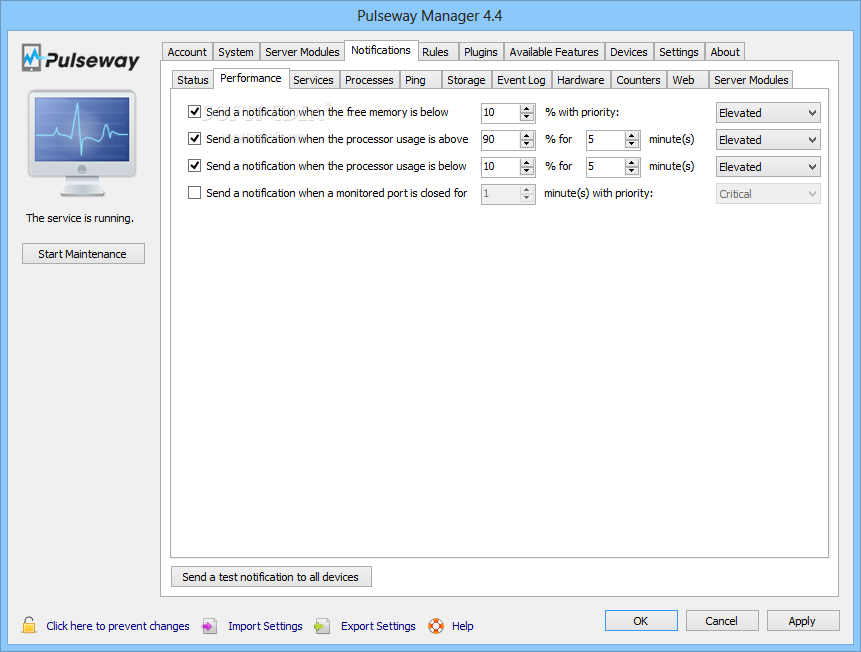Switch to the Counters sub-tab
Viewport: 861px width, 652px height.
click(x=639, y=80)
